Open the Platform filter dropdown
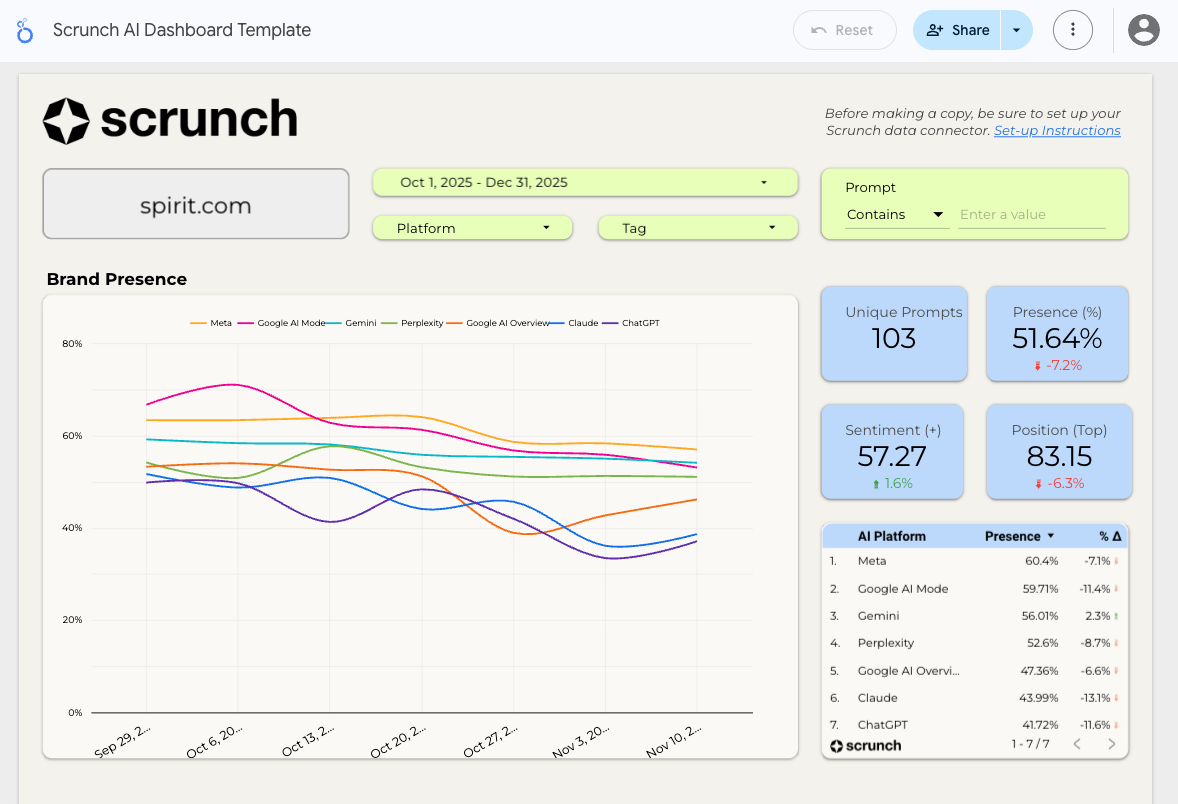The image size is (1178, 804). (x=473, y=228)
